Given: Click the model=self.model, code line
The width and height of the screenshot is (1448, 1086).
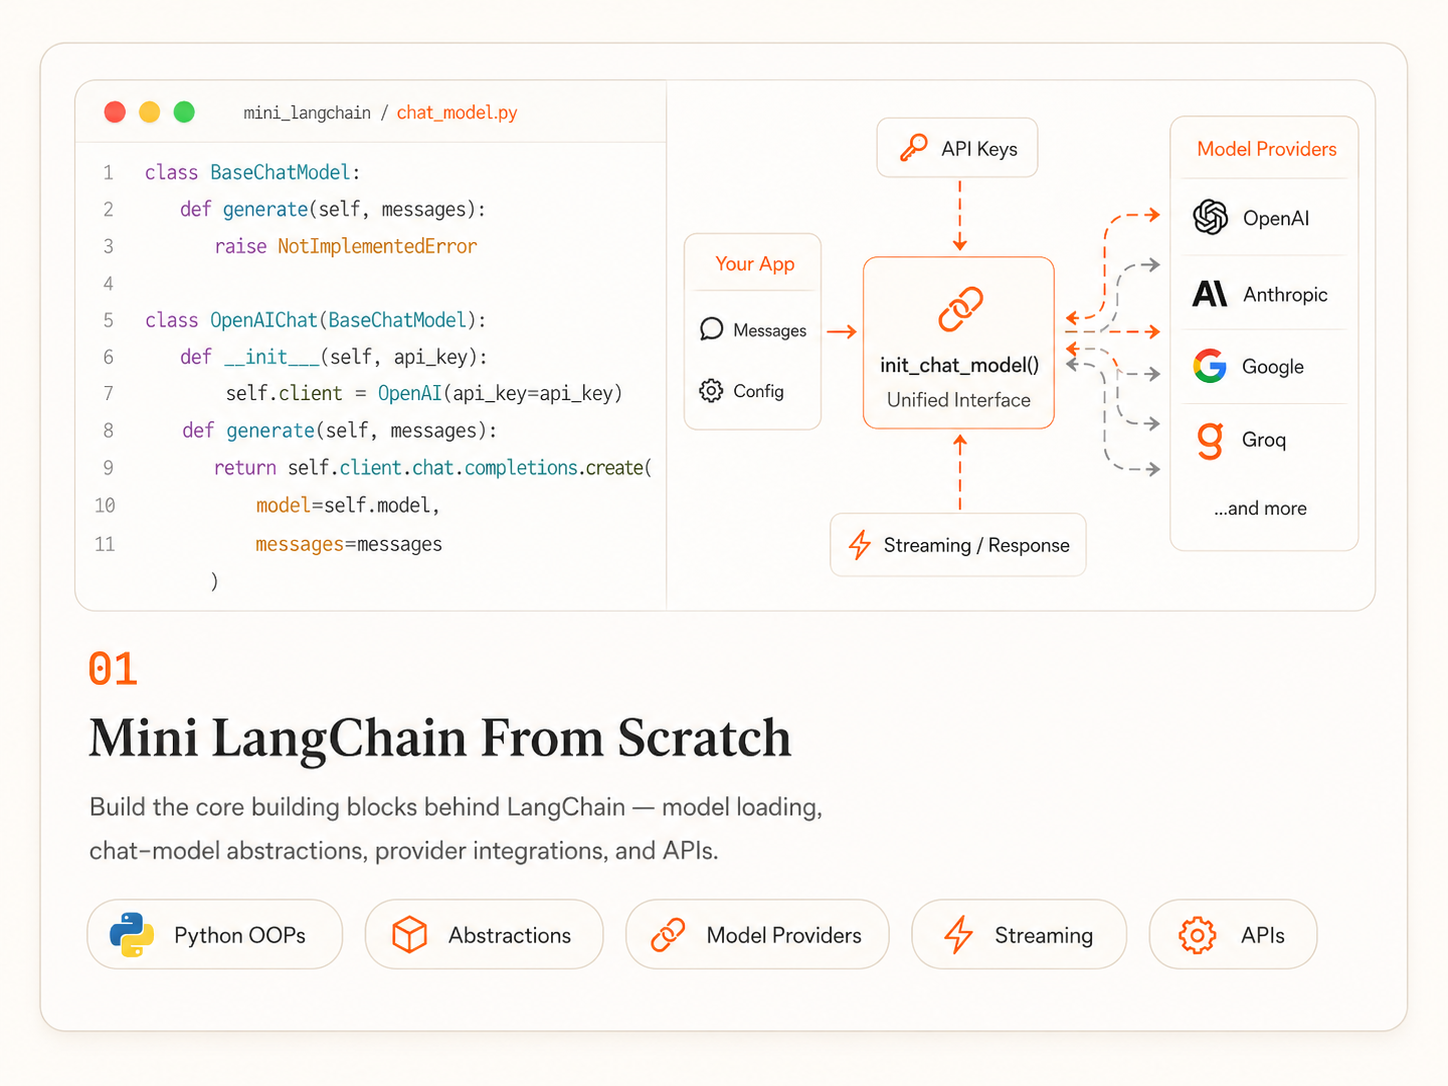Looking at the screenshot, I should tap(347, 505).
